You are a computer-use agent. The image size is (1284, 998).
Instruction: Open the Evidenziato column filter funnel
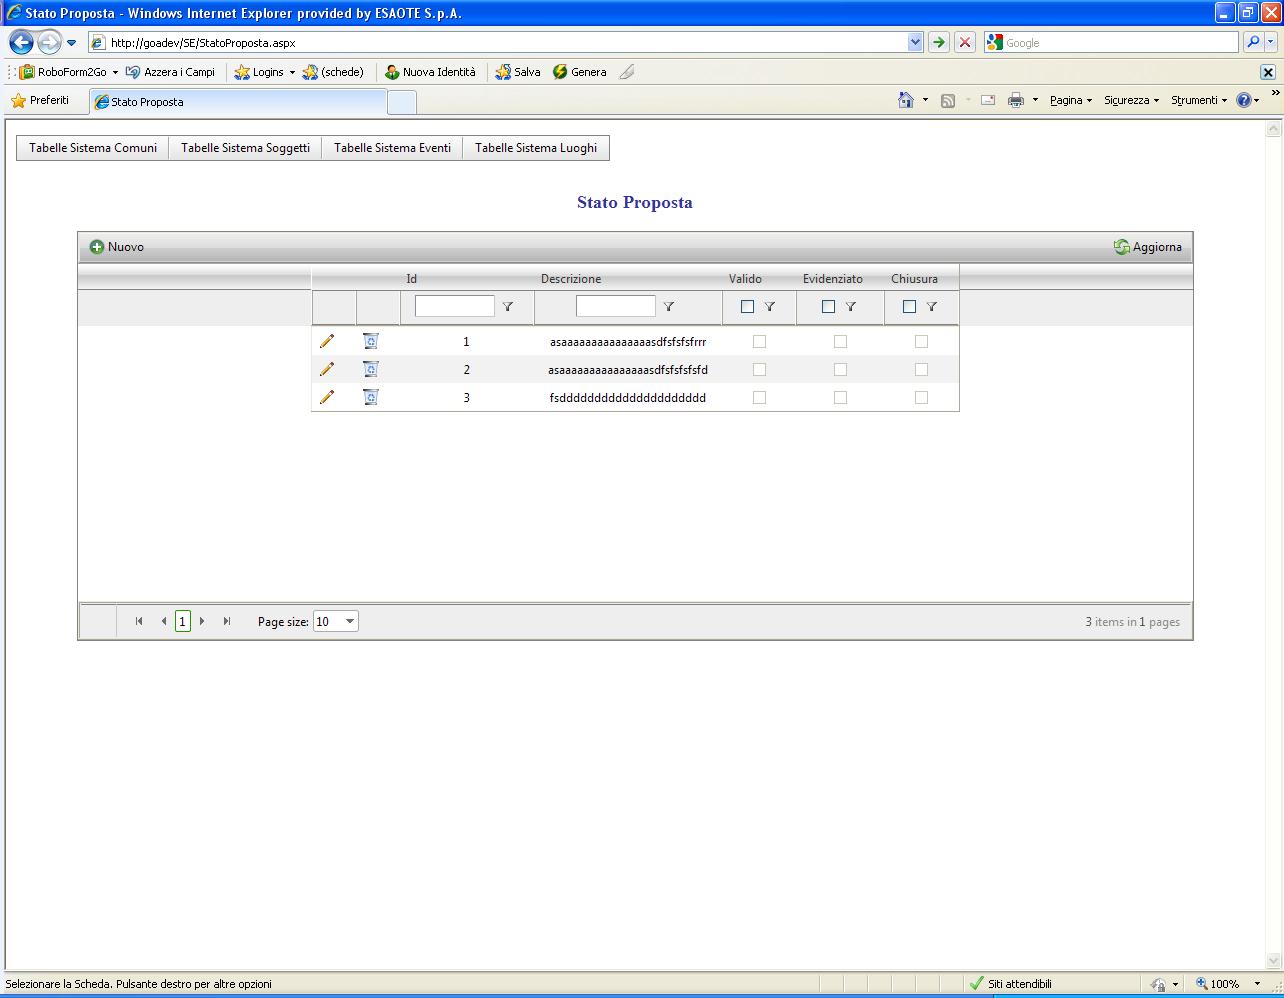click(851, 307)
